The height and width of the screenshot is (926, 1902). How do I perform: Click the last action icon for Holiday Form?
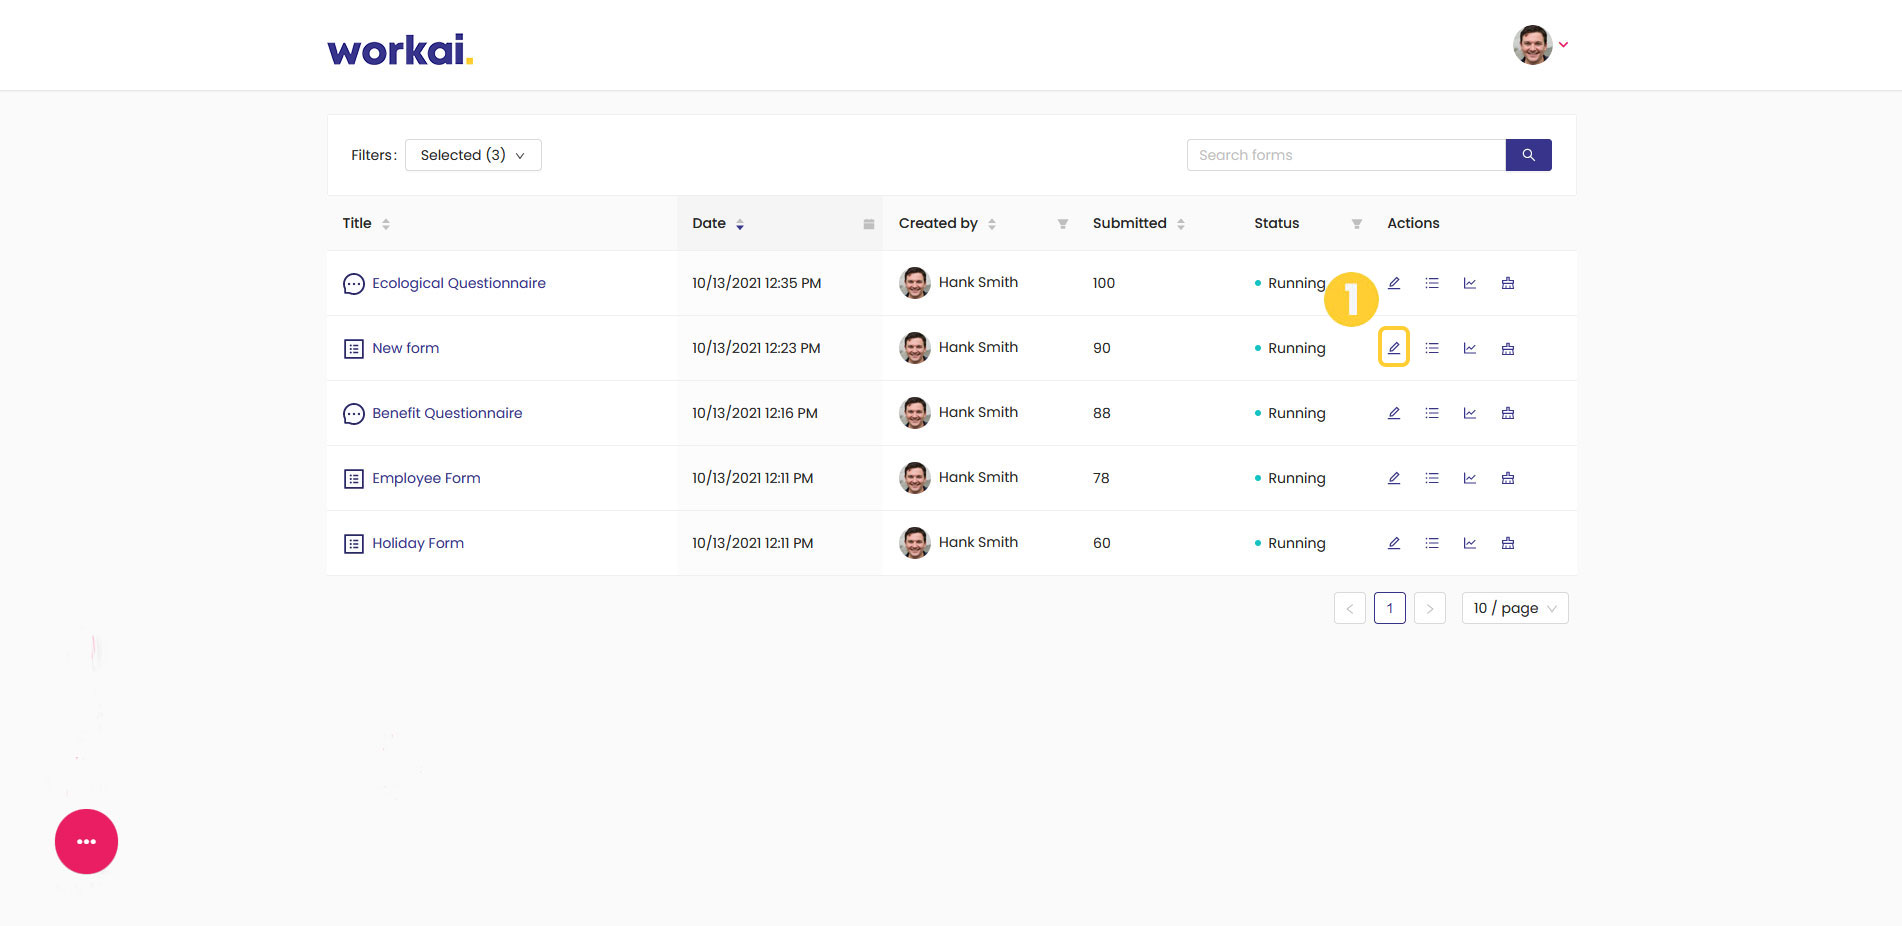(1508, 543)
